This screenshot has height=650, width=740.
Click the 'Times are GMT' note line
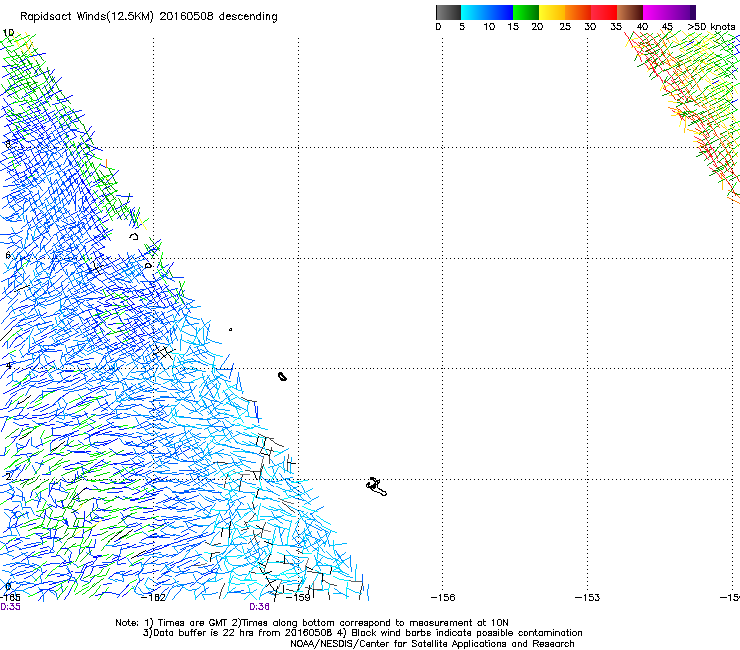pos(312,623)
